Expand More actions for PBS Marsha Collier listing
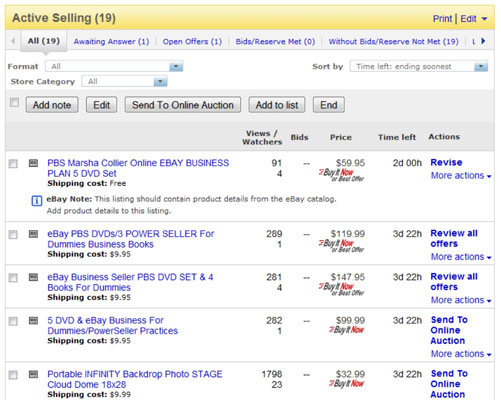This screenshot has width=501, height=400. pos(461,176)
